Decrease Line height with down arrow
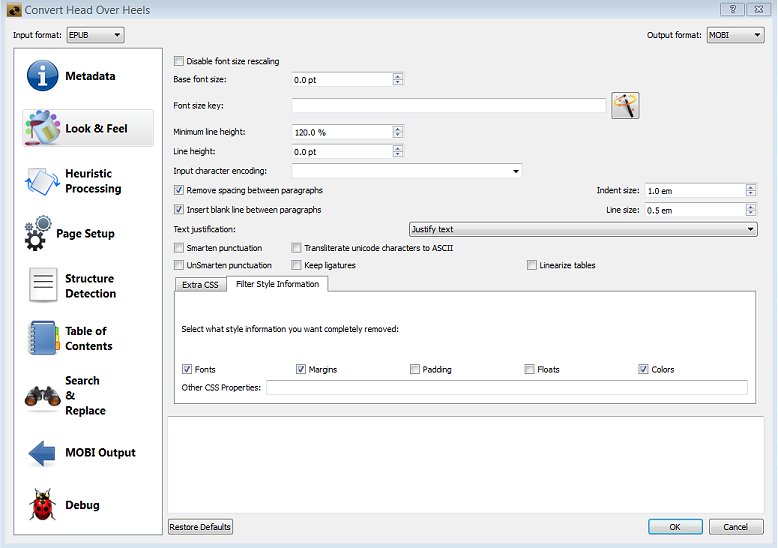This screenshot has height=548, width=778. click(398, 154)
